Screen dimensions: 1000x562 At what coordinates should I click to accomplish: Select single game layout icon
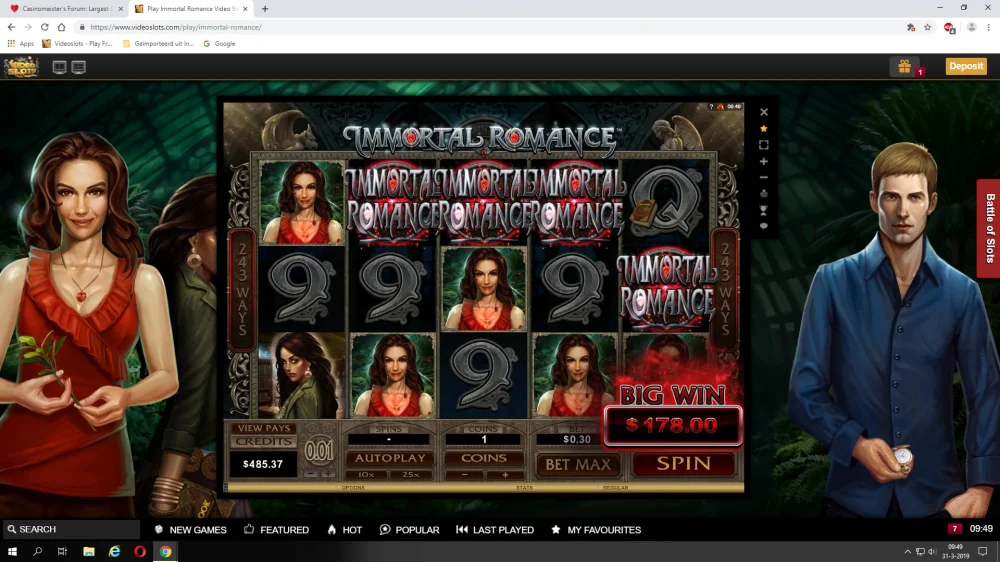tap(59, 67)
